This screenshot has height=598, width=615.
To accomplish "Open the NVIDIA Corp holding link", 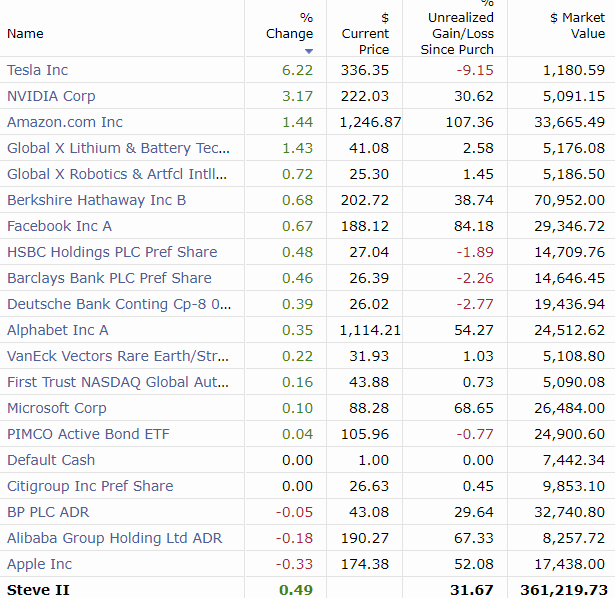I will [x=51, y=96].
